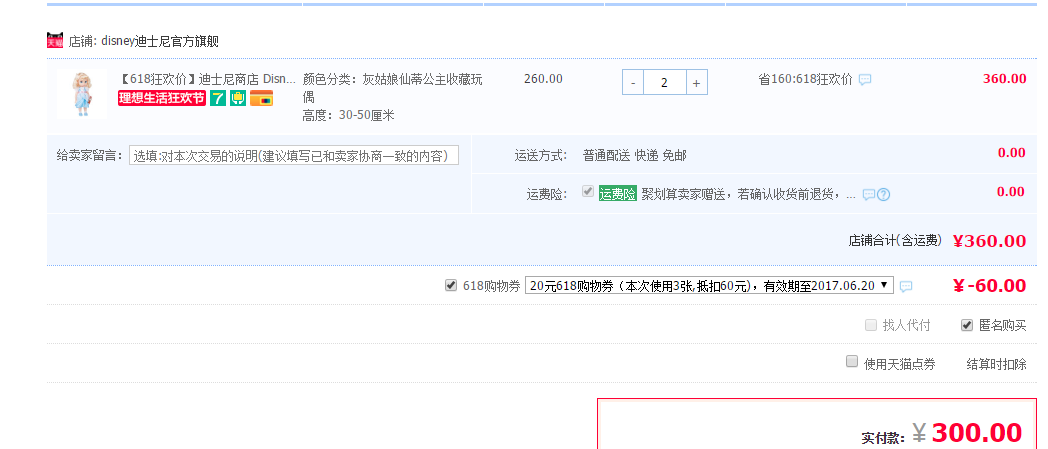
Task: Click the chat bubble icon in the 运费险 row
Action: [x=869, y=194]
